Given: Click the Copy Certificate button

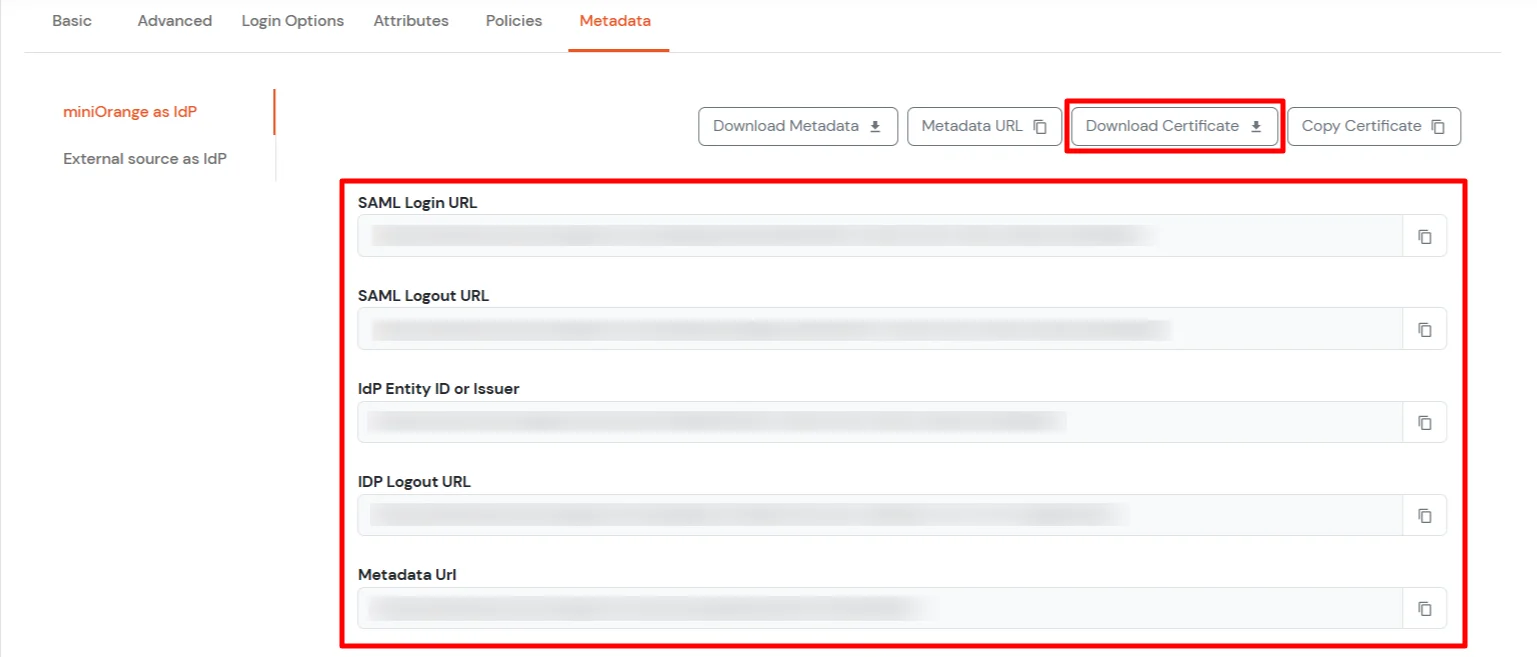Looking at the screenshot, I should [1373, 126].
